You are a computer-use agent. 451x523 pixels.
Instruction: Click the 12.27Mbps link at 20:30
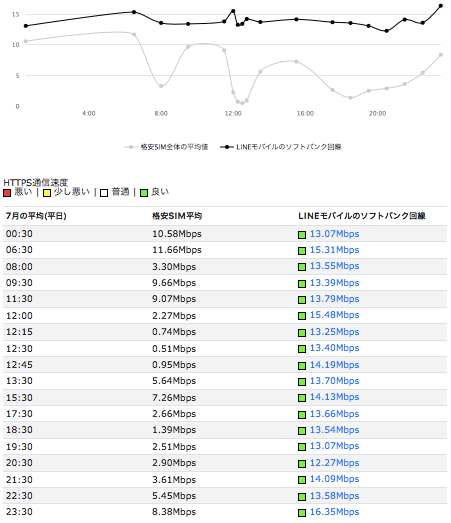[334, 463]
